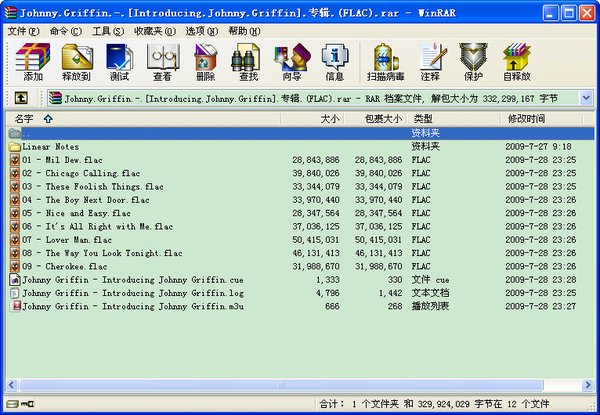Click the 文本文档 type cell
Viewport: 600px width, 415px height.
coord(430,293)
